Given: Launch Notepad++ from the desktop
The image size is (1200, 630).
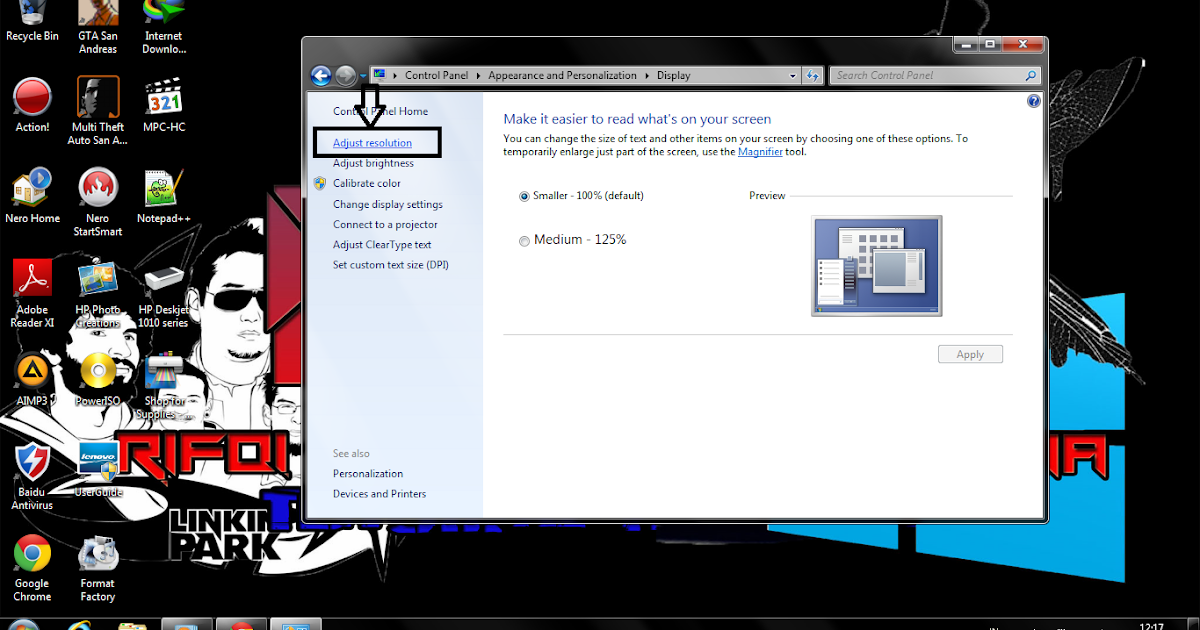Looking at the screenshot, I should coord(164,196).
